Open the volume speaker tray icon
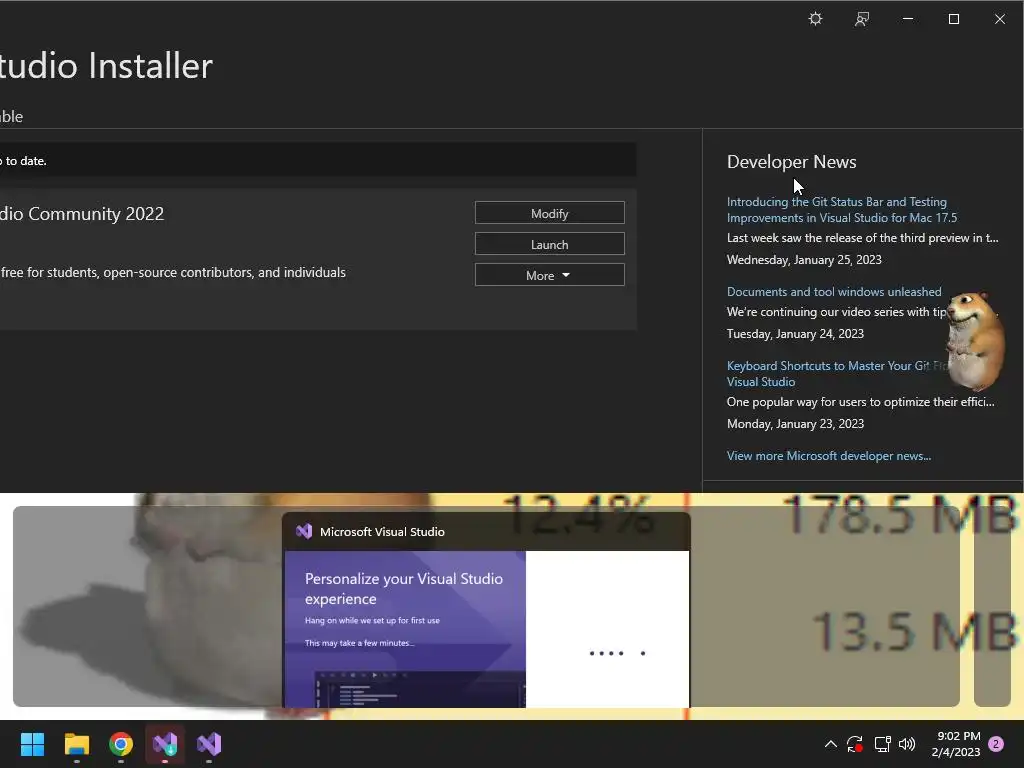Viewport: 1024px width, 768px height. tap(907, 744)
